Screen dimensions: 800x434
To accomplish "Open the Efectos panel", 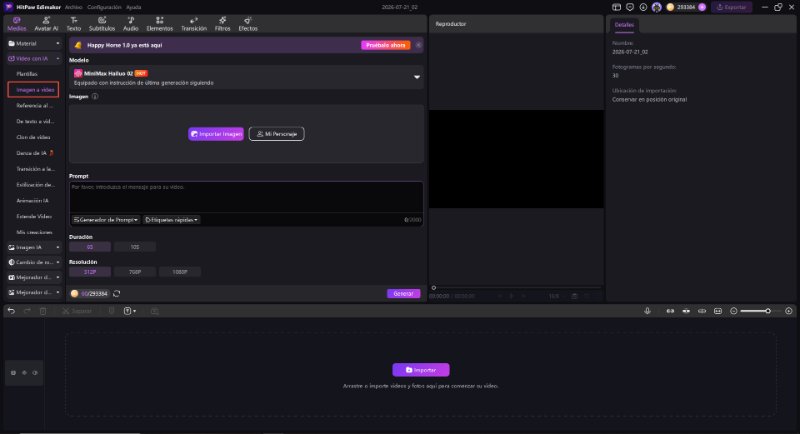I will tap(248, 24).
